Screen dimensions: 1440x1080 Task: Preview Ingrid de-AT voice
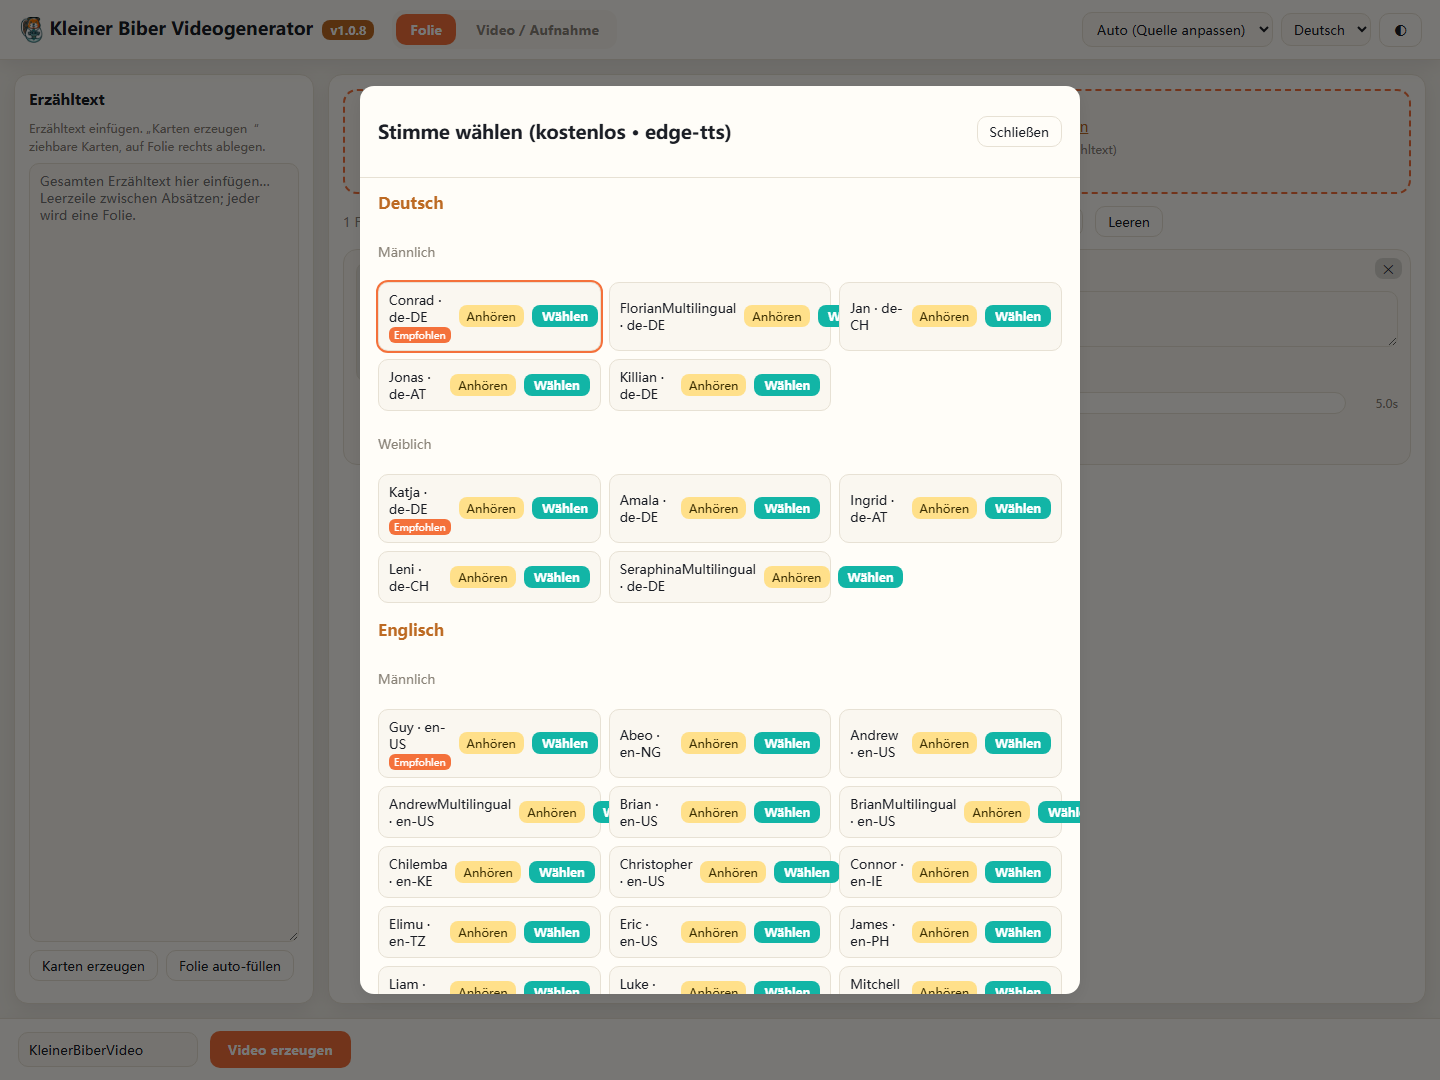[x=944, y=509]
